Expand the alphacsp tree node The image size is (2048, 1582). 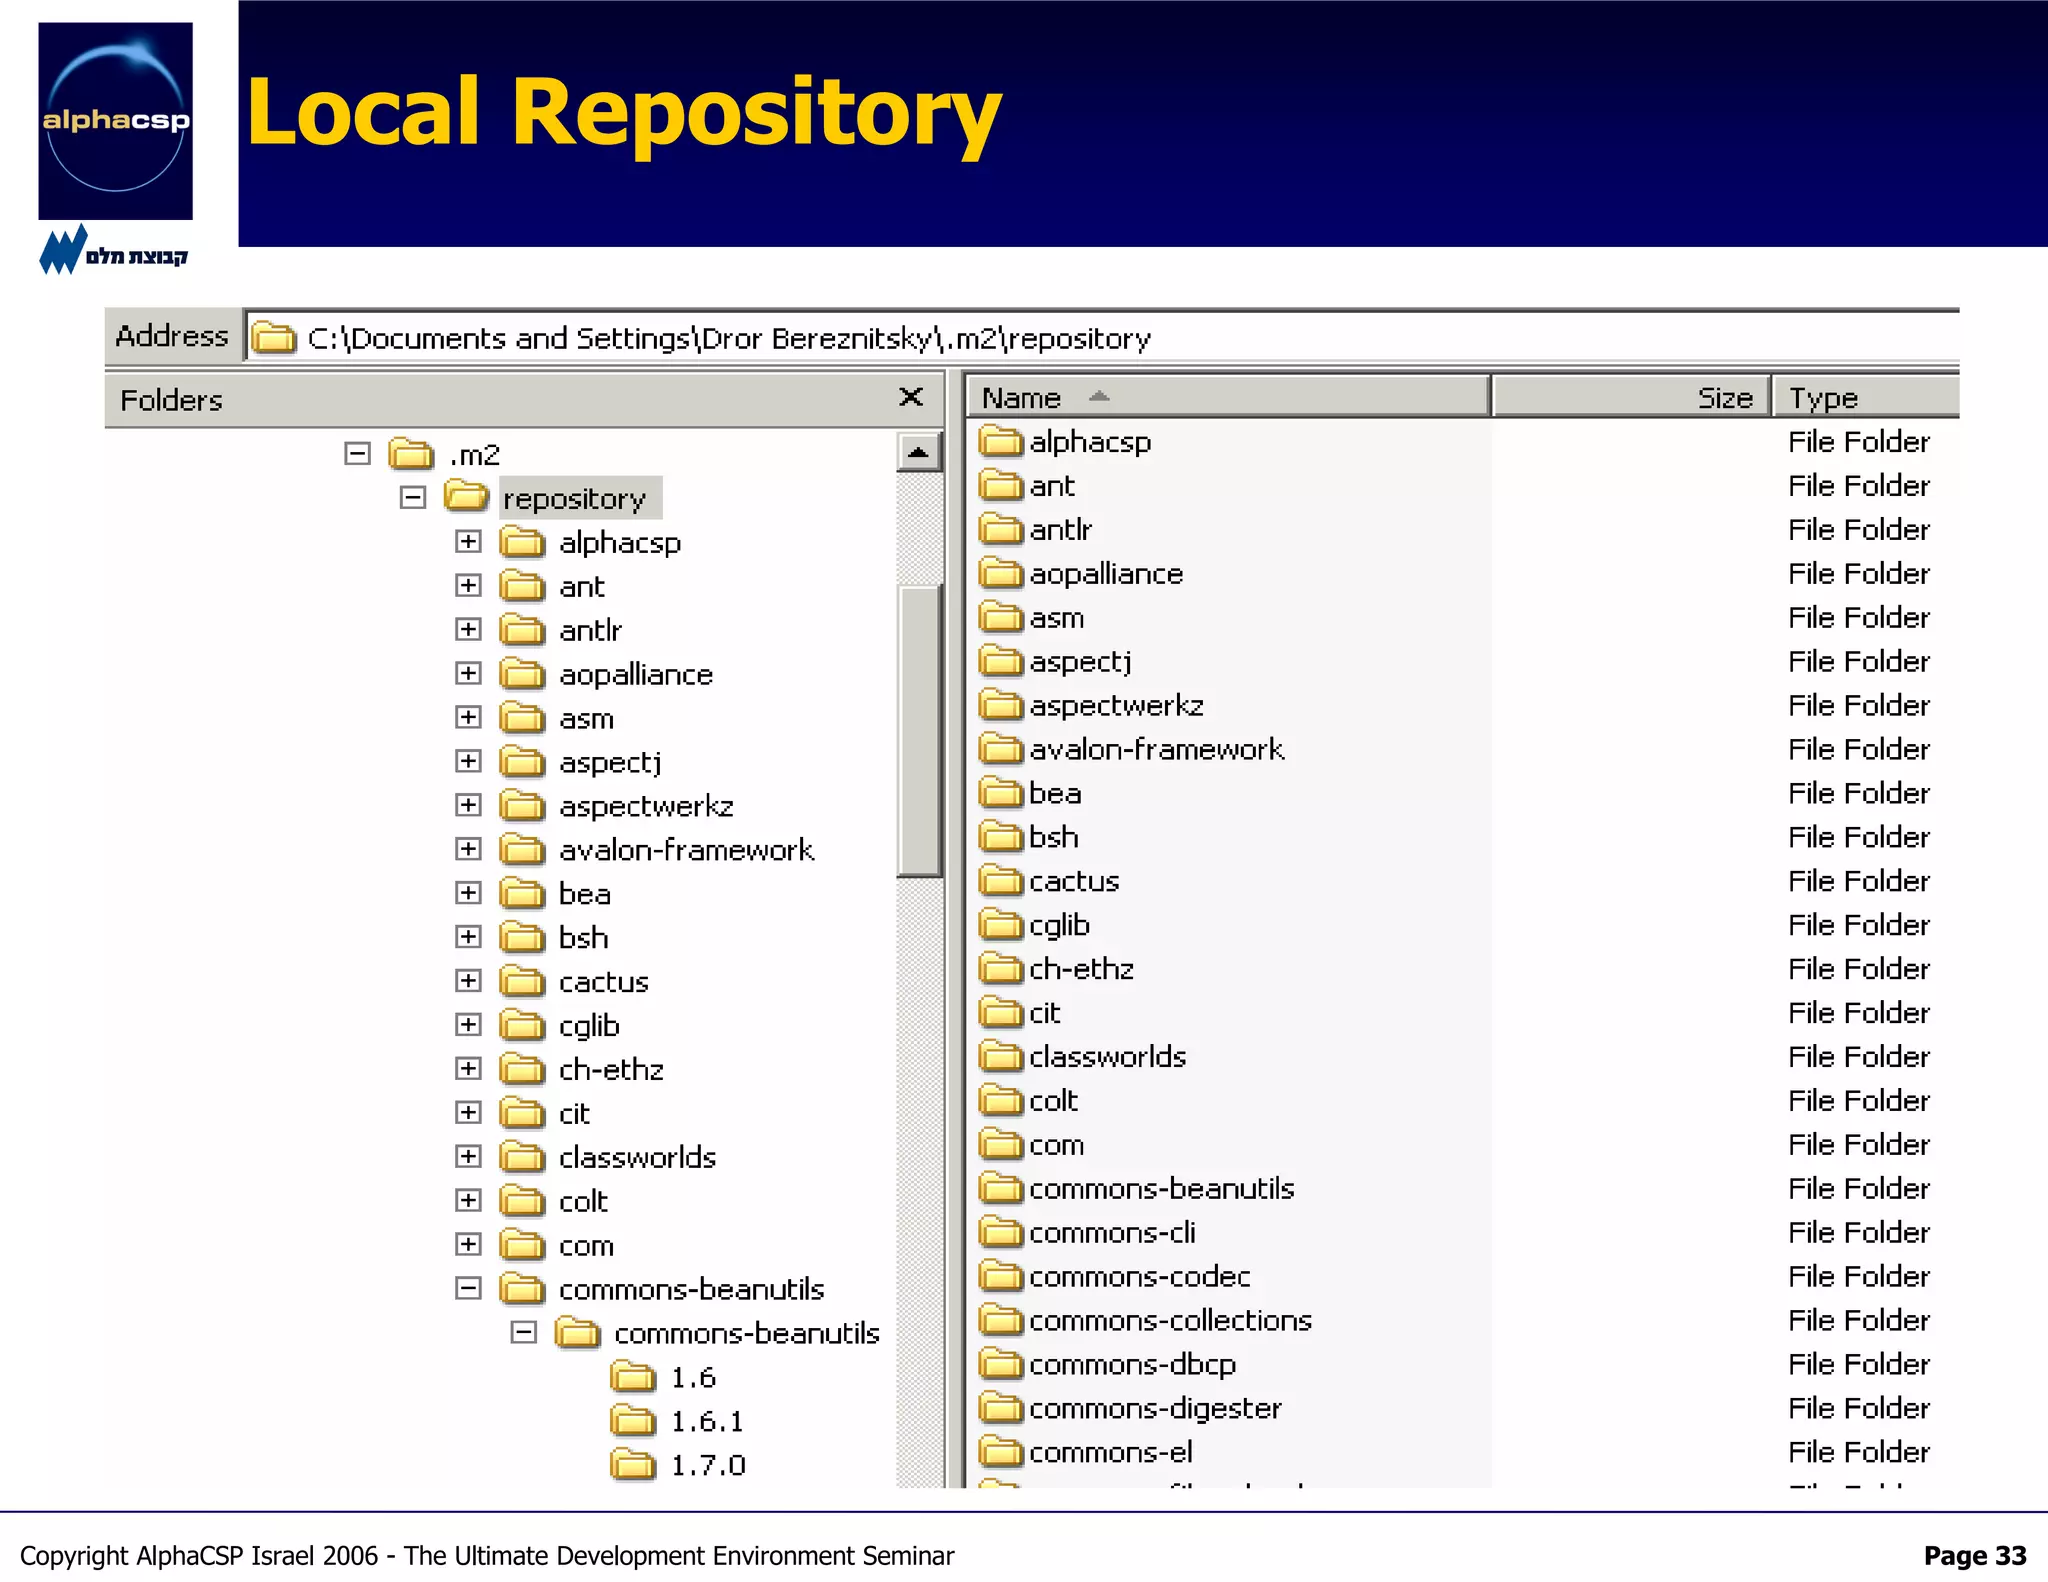tap(468, 542)
